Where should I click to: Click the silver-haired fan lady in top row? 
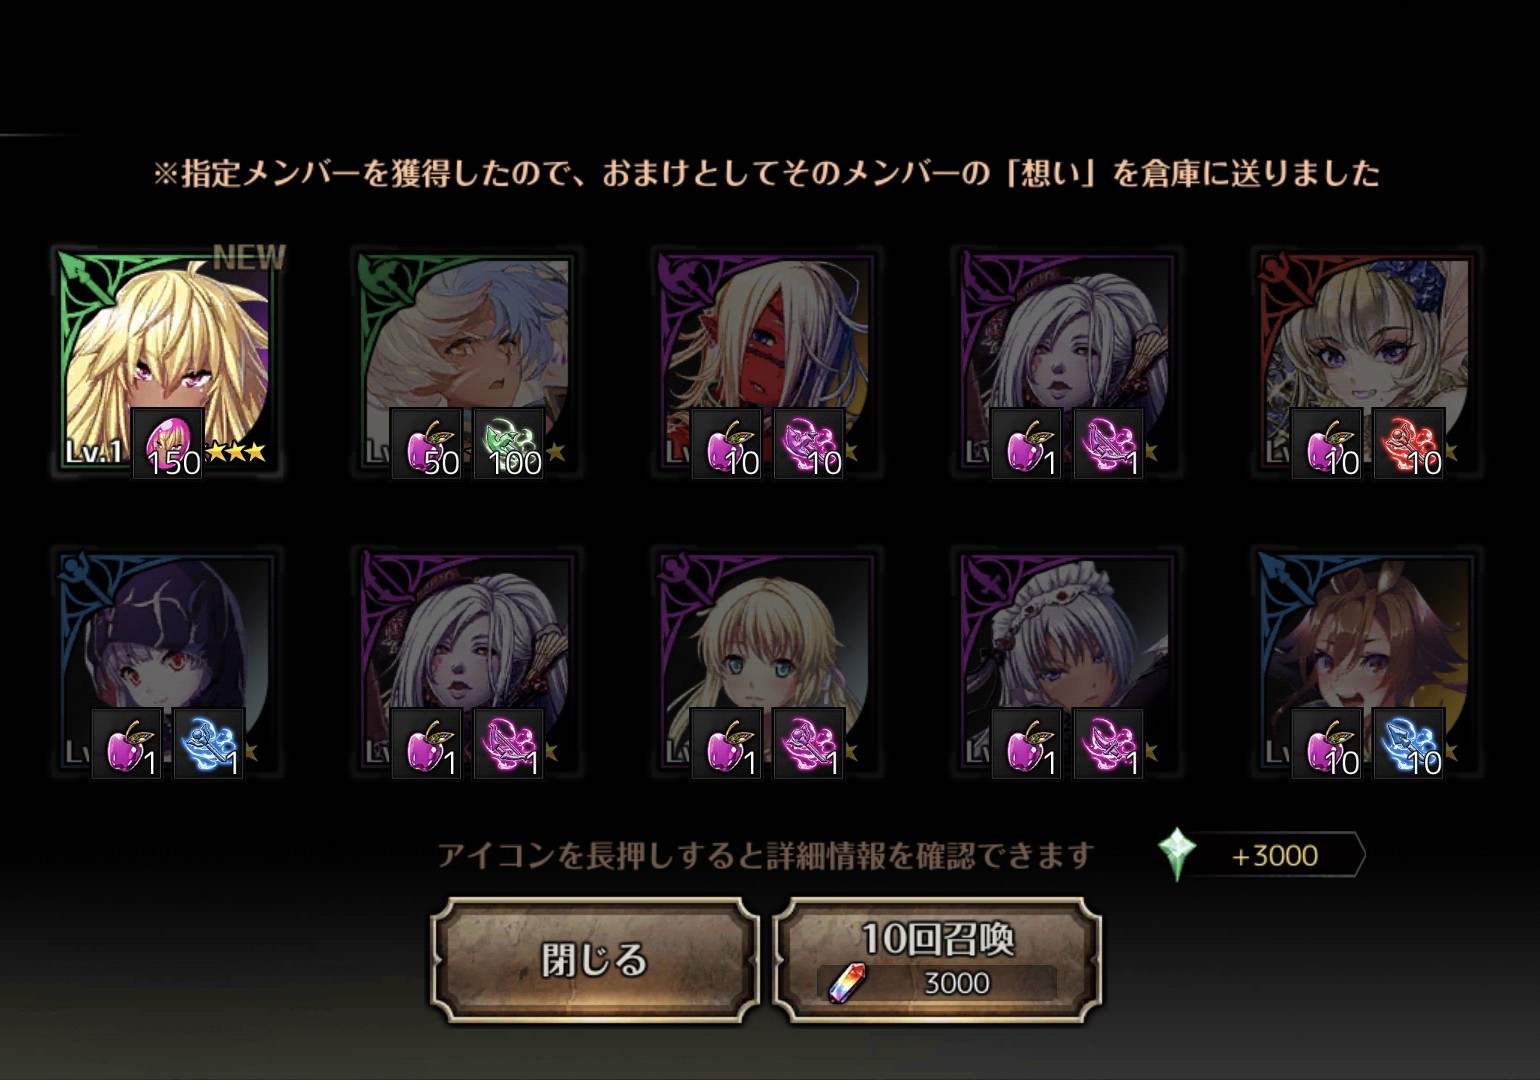1066,359
